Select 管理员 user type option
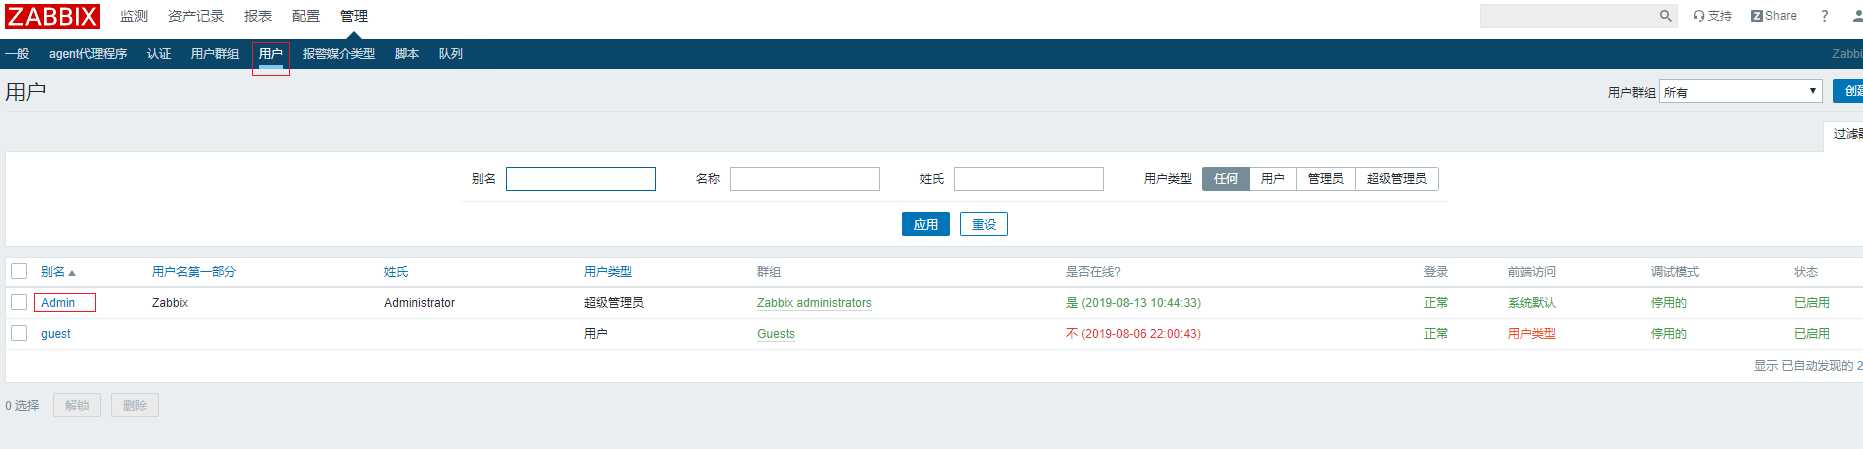The width and height of the screenshot is (1863, 449). 1326,179
